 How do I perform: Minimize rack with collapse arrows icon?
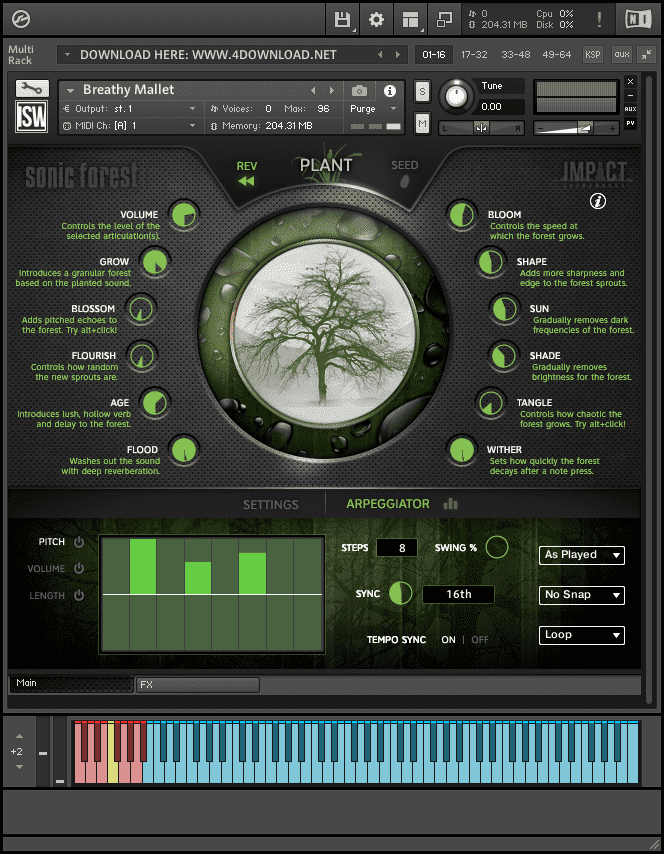click(x=646, y=54)
